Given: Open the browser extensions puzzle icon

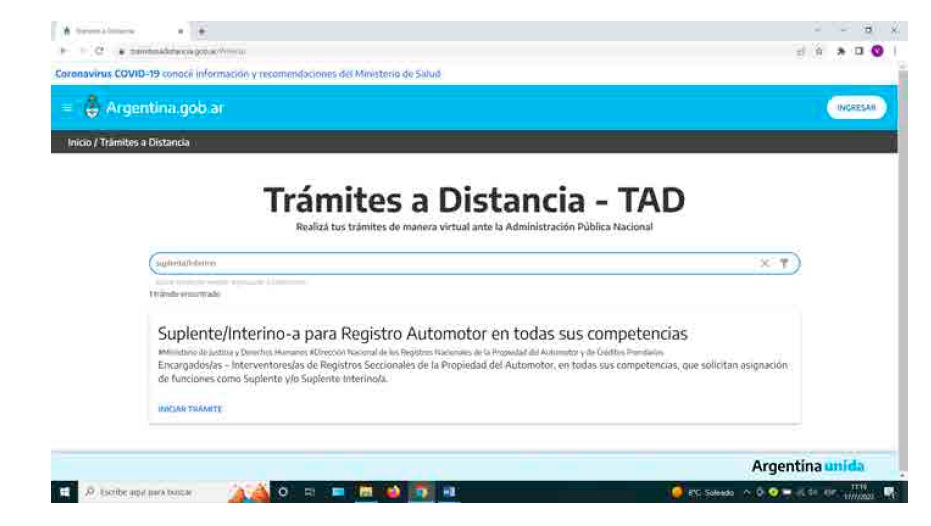Looking at the screenshot, I should (841, 52).
